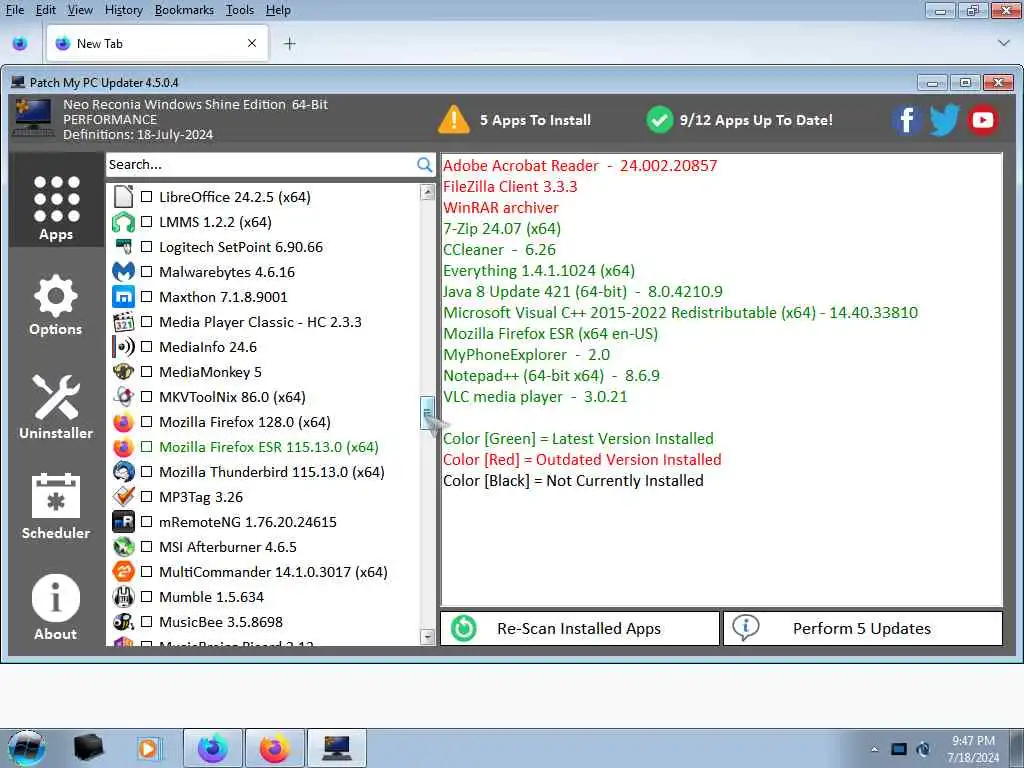This screenshot has width=1024, height=768.
Task: Click the YouTube icon in header
Action: pyautogui.click(x=983, y=120)
